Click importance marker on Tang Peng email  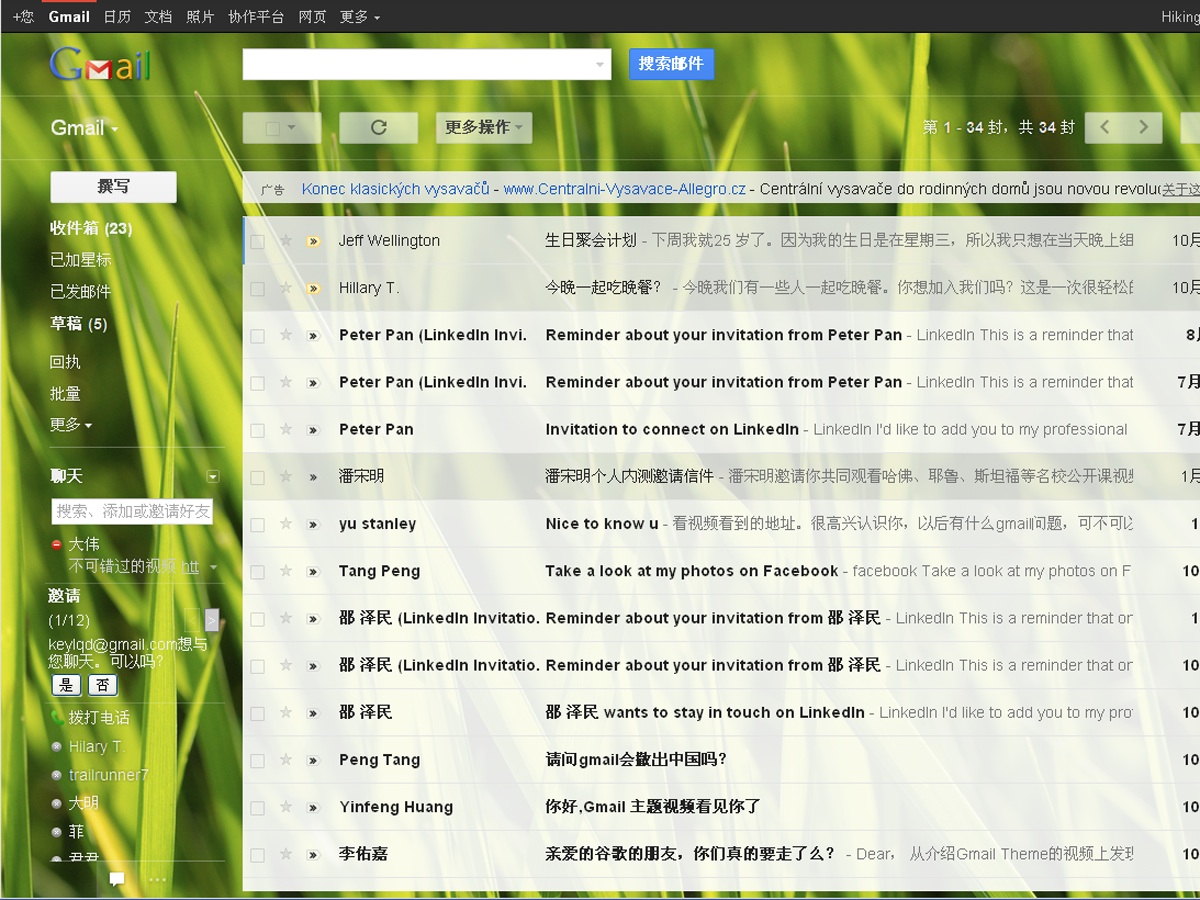(x=313, y=572)
